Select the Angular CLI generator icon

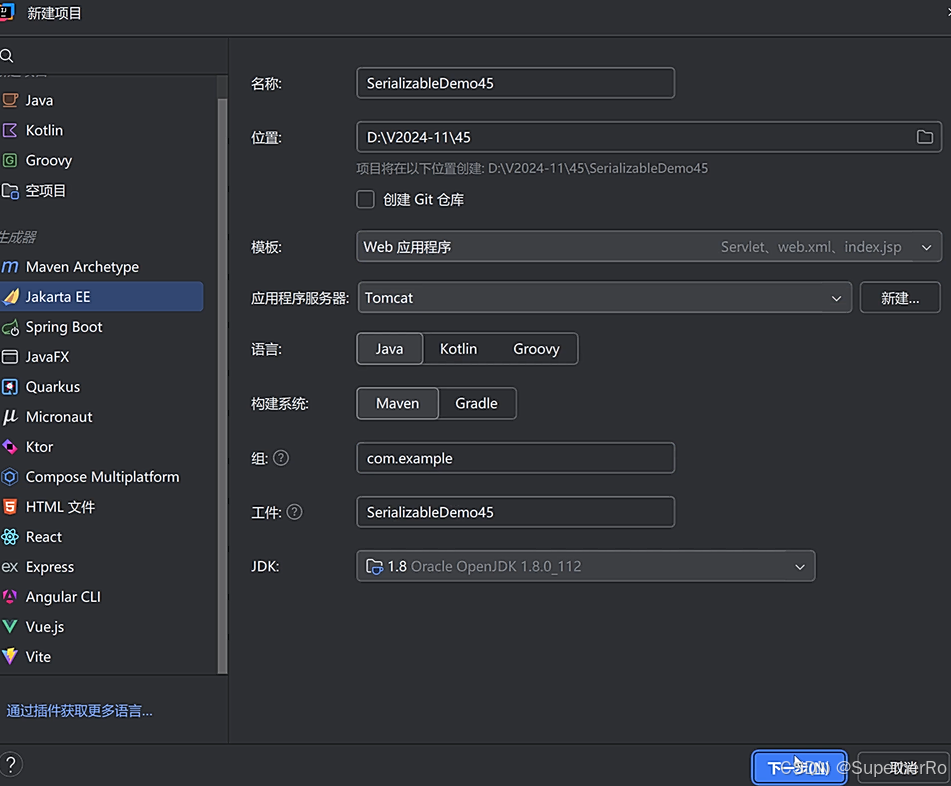[x=10, y=597]
